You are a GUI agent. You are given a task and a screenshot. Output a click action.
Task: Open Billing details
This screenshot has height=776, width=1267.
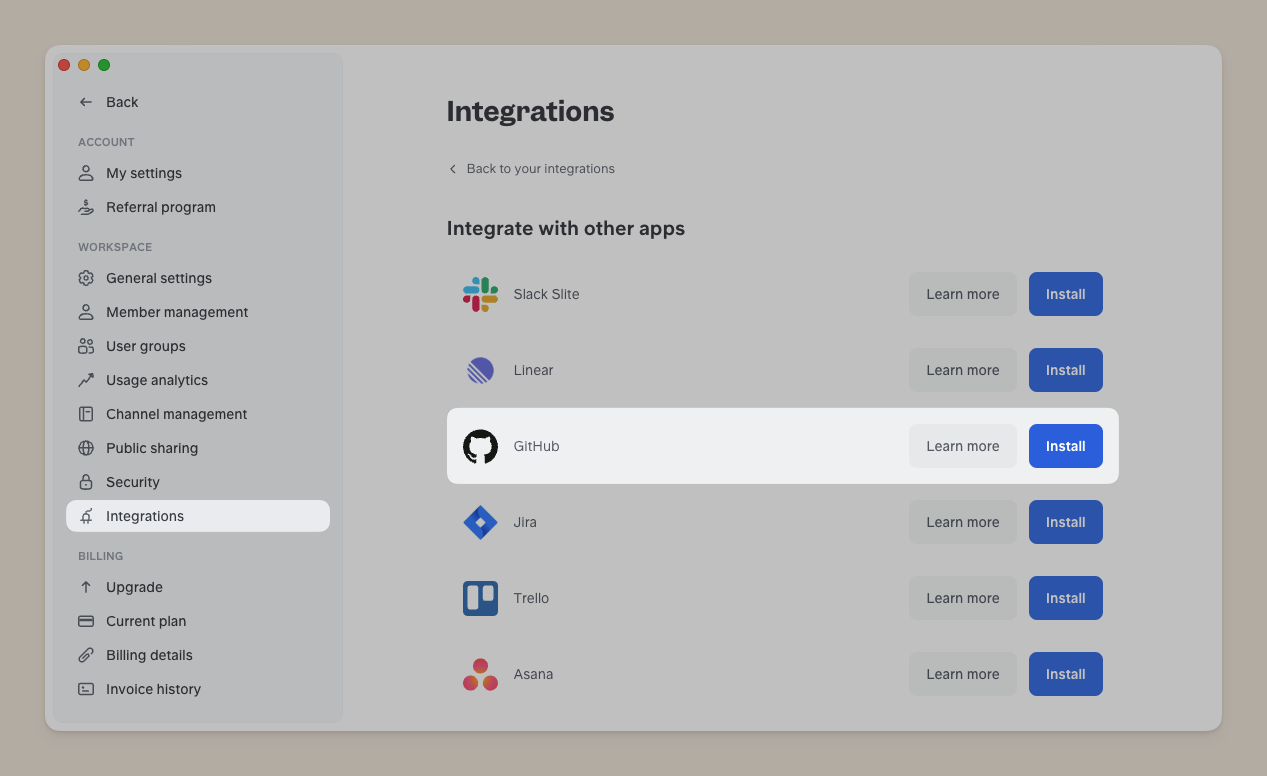click(x=198, y=655)
